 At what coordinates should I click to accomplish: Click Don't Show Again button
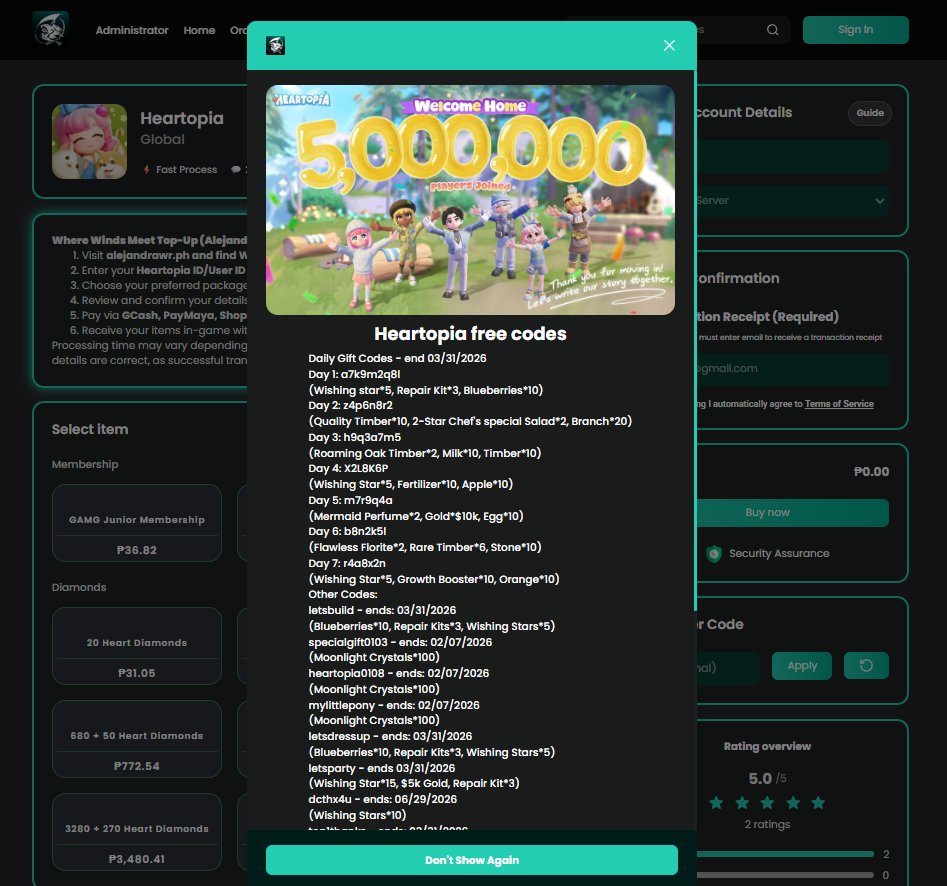coord(472,860)
